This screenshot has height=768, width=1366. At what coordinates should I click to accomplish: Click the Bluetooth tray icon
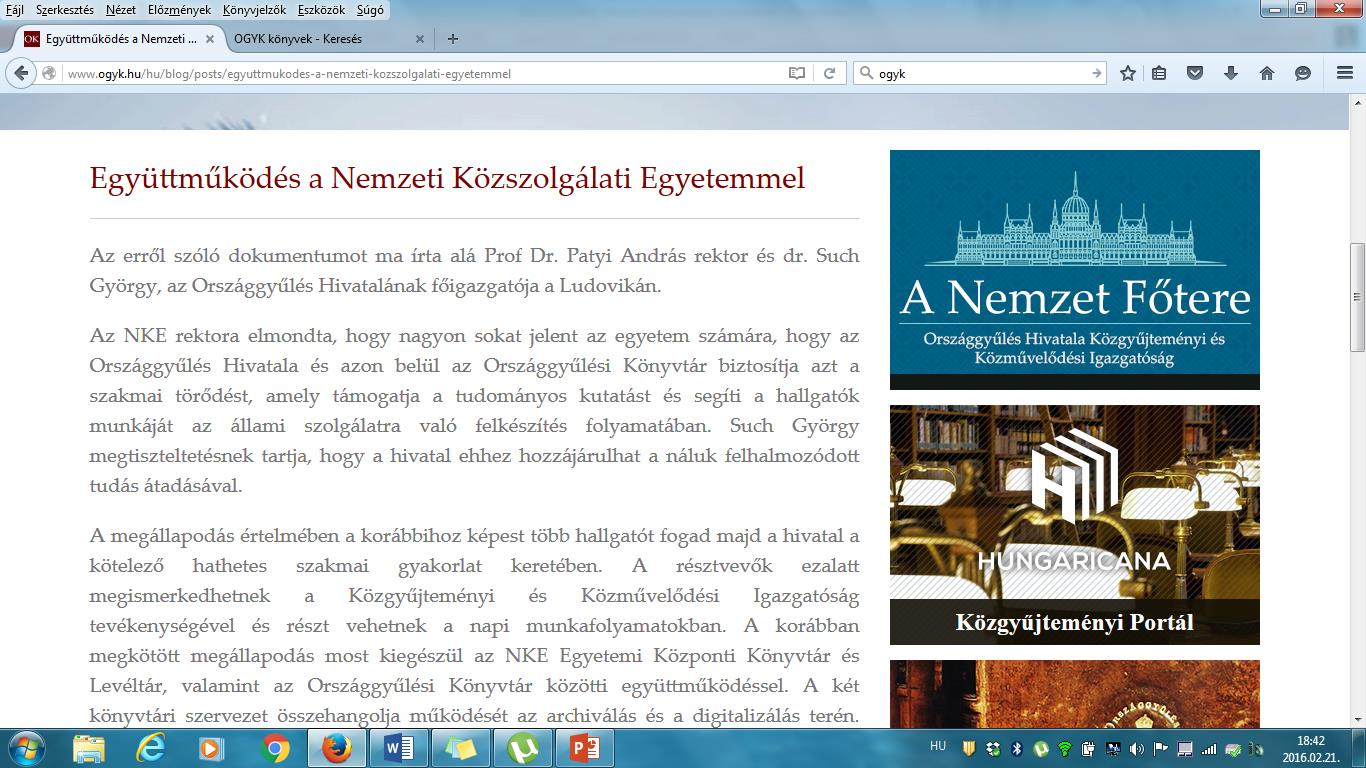[x=1016, y=749]
